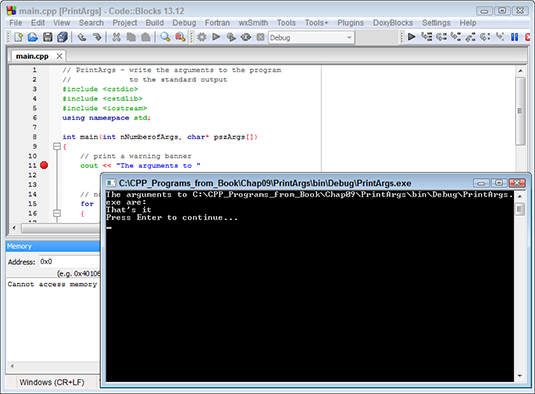This screenshot has height=394, width=535.
Task: Copy selection using toolbar icon
Action: (x=131, y=37)
